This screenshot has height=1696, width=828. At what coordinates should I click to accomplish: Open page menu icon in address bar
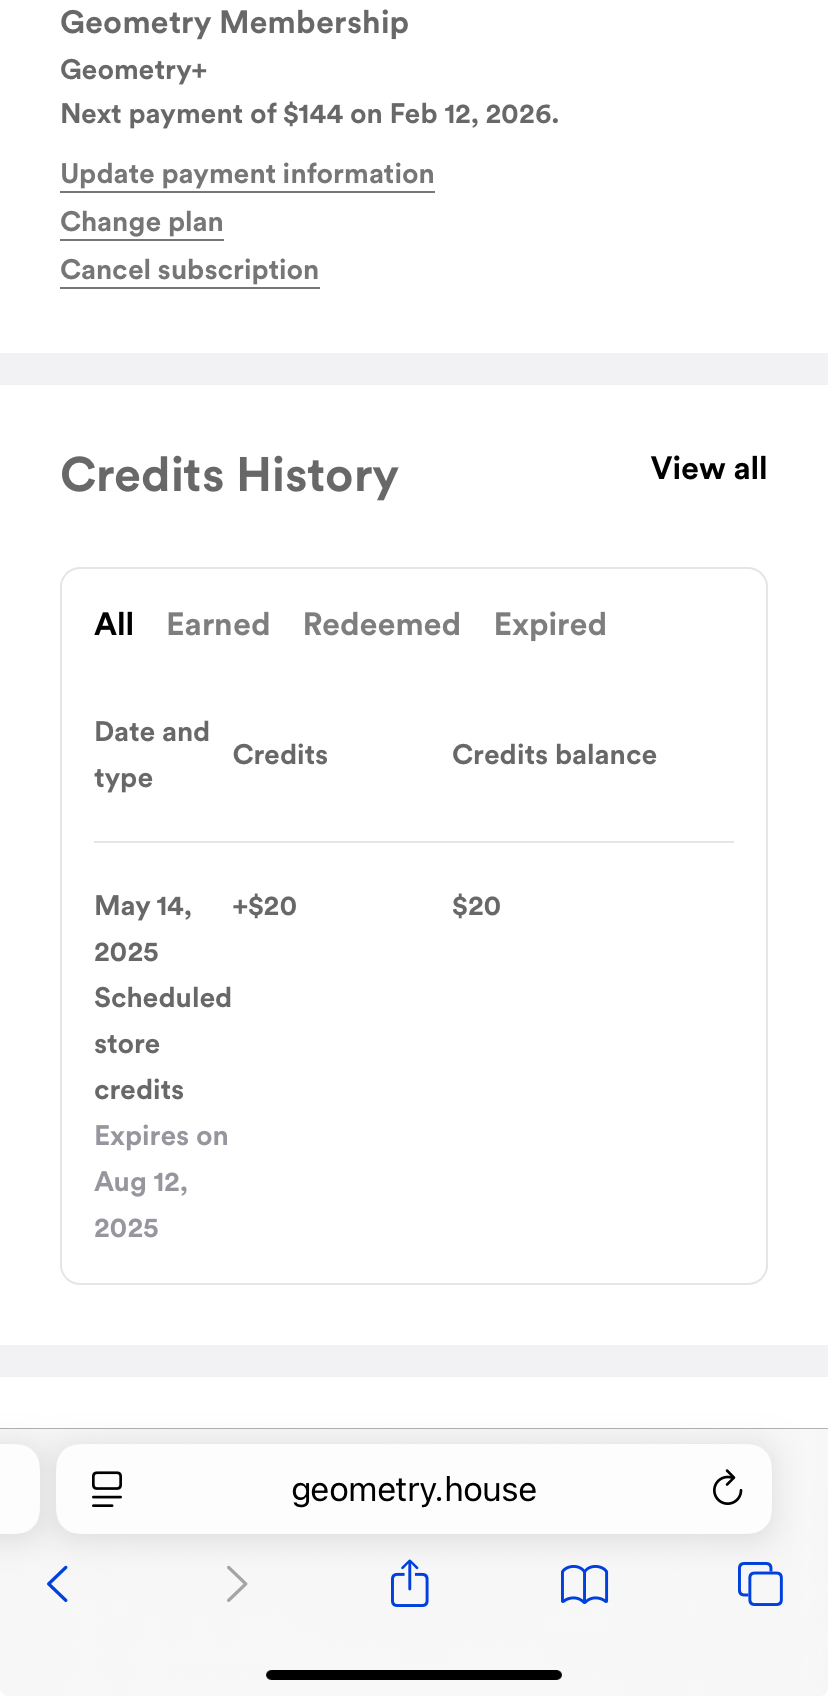coord(107,1489)
